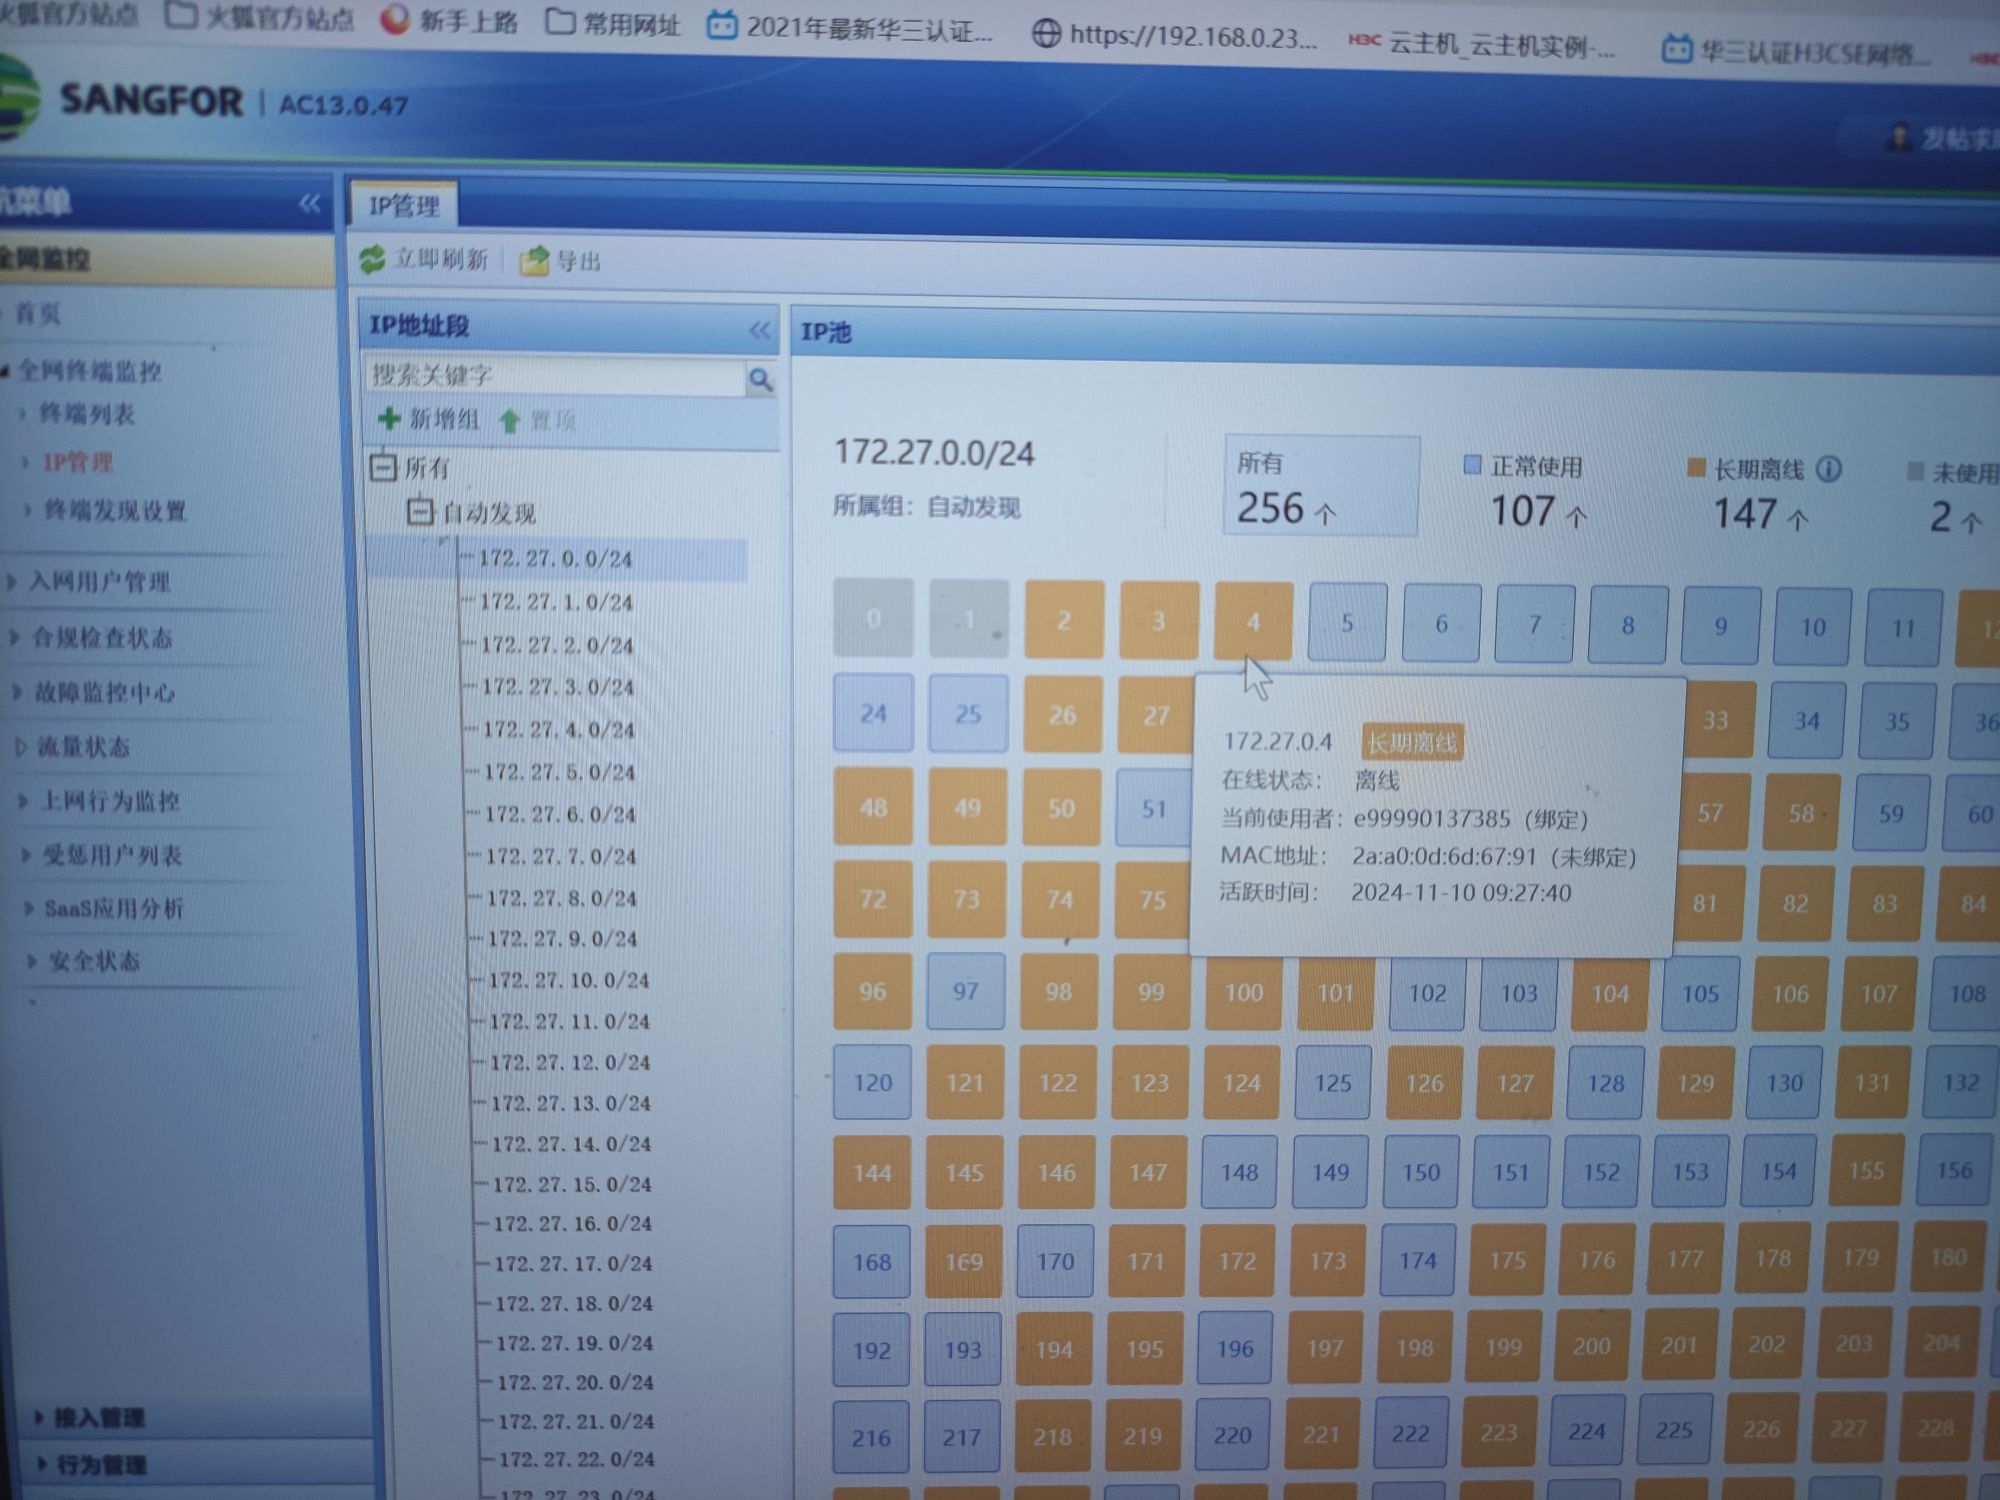The width and height of the screenshot is (2000, 1500).
Task: Select subnet 172.27.15.0/24 in tree
Action: click(571, 1184)
